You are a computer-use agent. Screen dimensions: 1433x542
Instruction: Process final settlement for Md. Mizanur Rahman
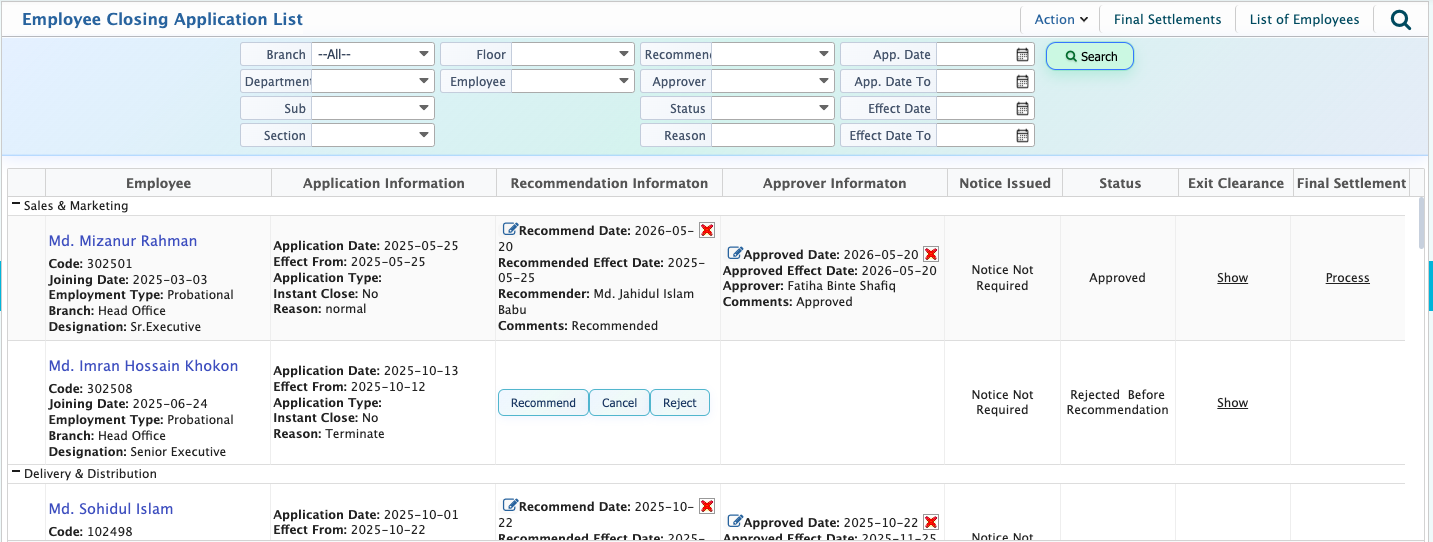pyautogui.click(x=1347, y=278)
